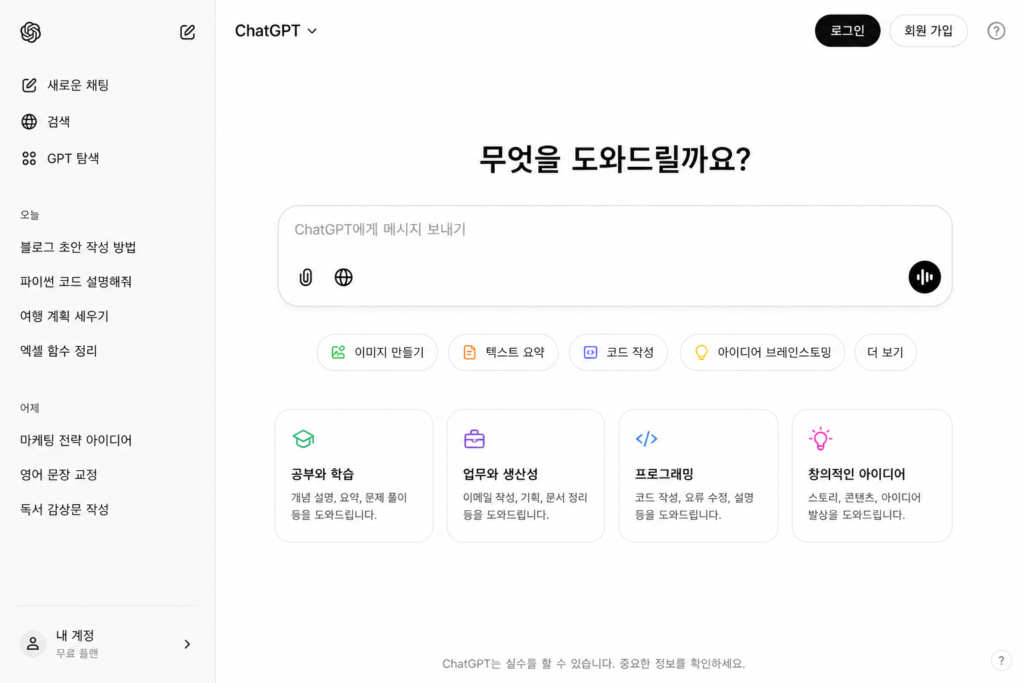The width and height of the screenshot is (1024, 683).
Task: Click the bulb icon in 아이디어 브레인스토밍
Action: click(x=701, y=353)
